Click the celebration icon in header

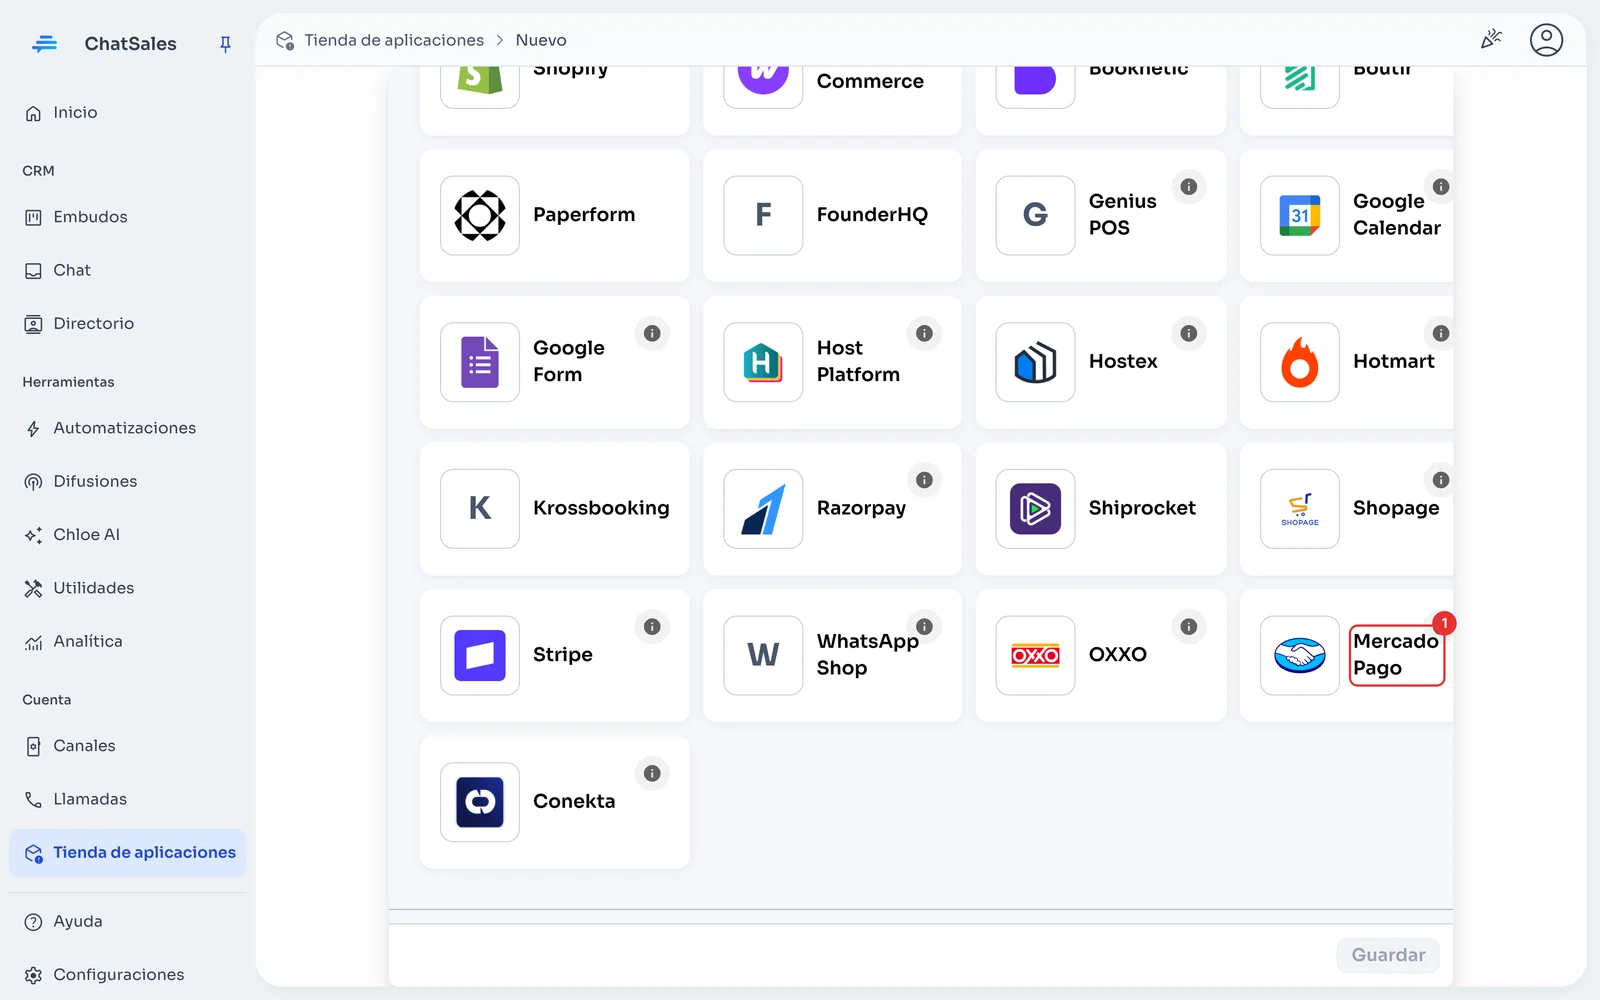[1491, 40]
